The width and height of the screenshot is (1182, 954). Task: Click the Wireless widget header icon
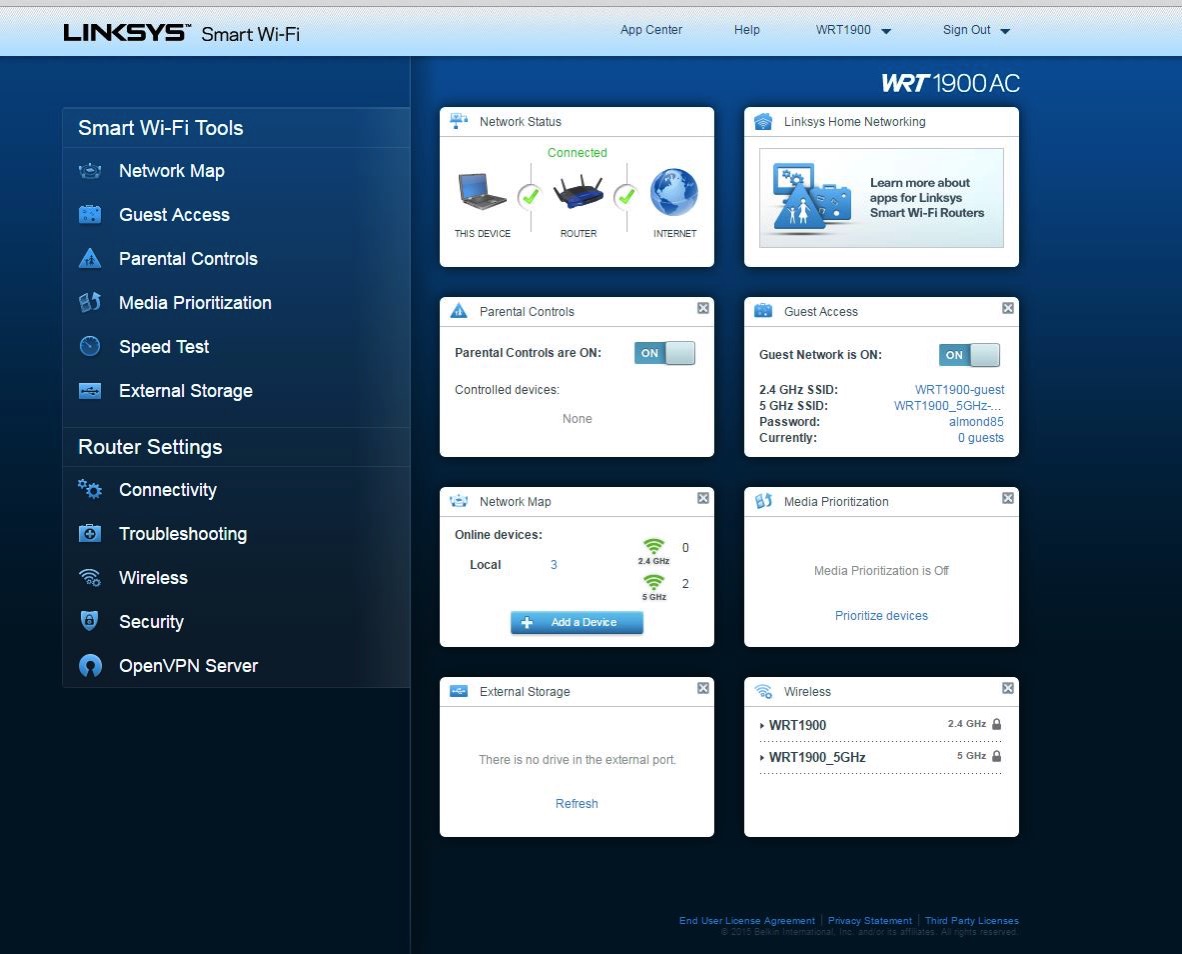point(763,691)
